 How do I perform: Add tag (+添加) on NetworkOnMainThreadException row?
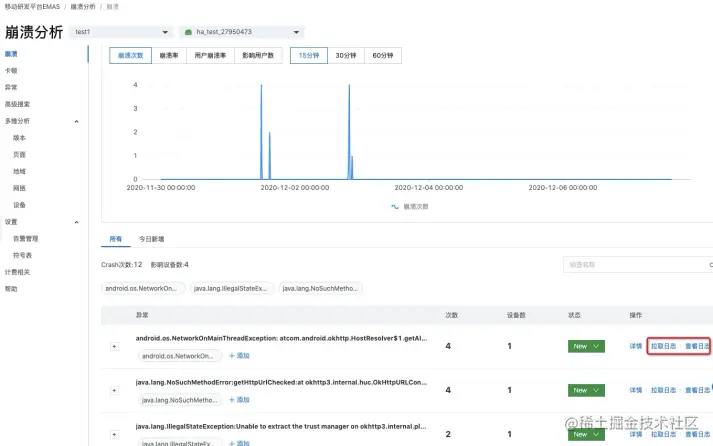239,356
